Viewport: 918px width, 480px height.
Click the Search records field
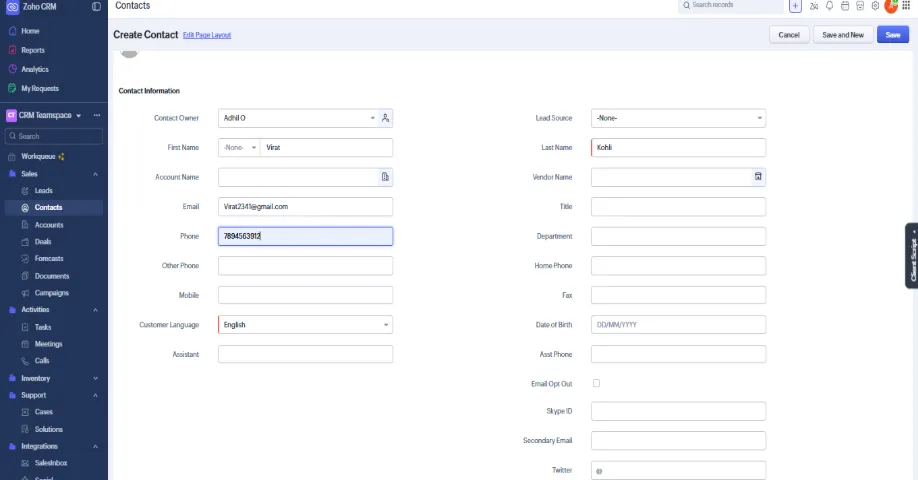point(730,6)
